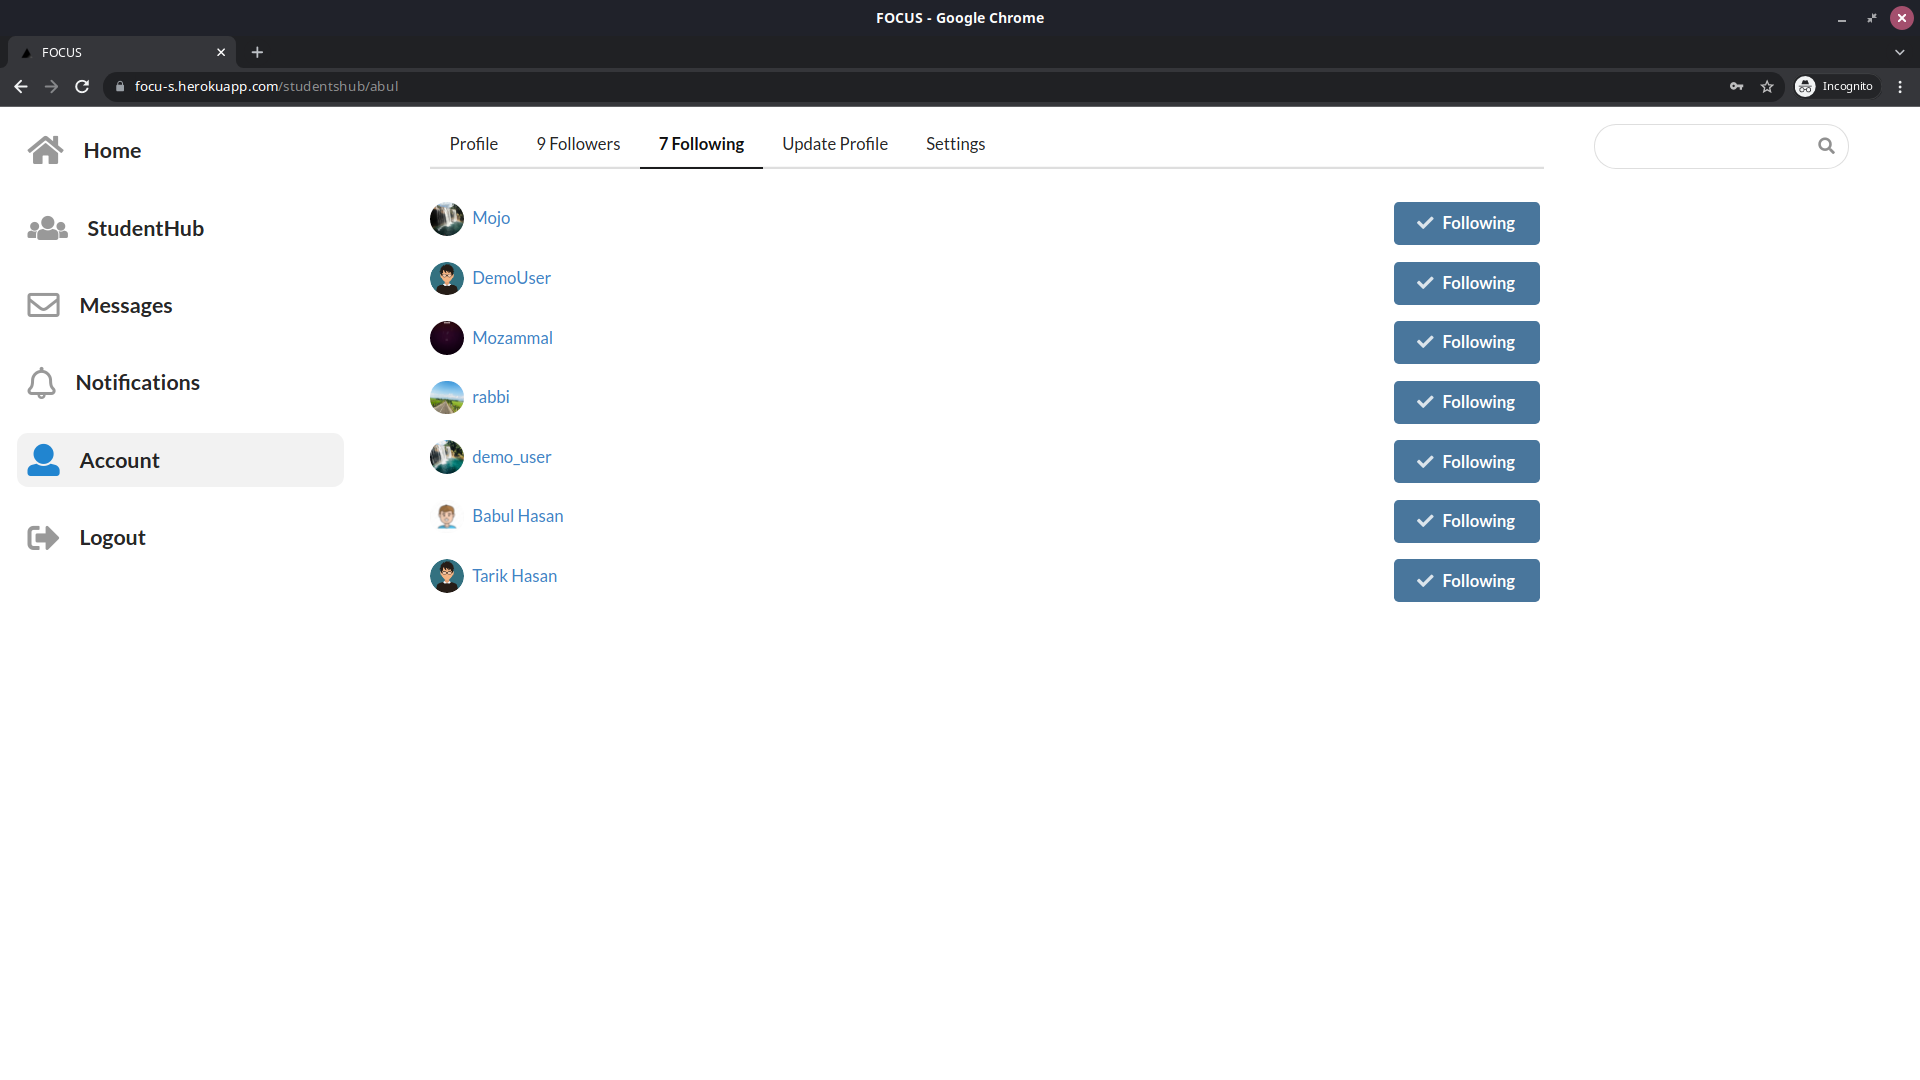Image resolution: width=1920 pixels, height=1080 pixels.
Task: Bookmark the page with the star icon
Action: pyautogui.click(x=1767, y=86)
